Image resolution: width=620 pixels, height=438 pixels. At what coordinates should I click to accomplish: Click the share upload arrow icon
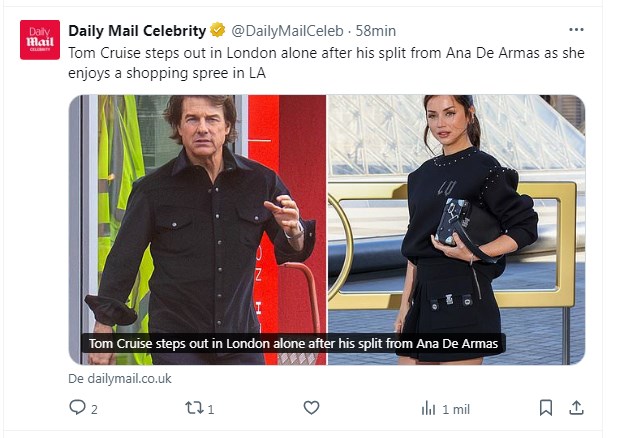coord(576,407)
